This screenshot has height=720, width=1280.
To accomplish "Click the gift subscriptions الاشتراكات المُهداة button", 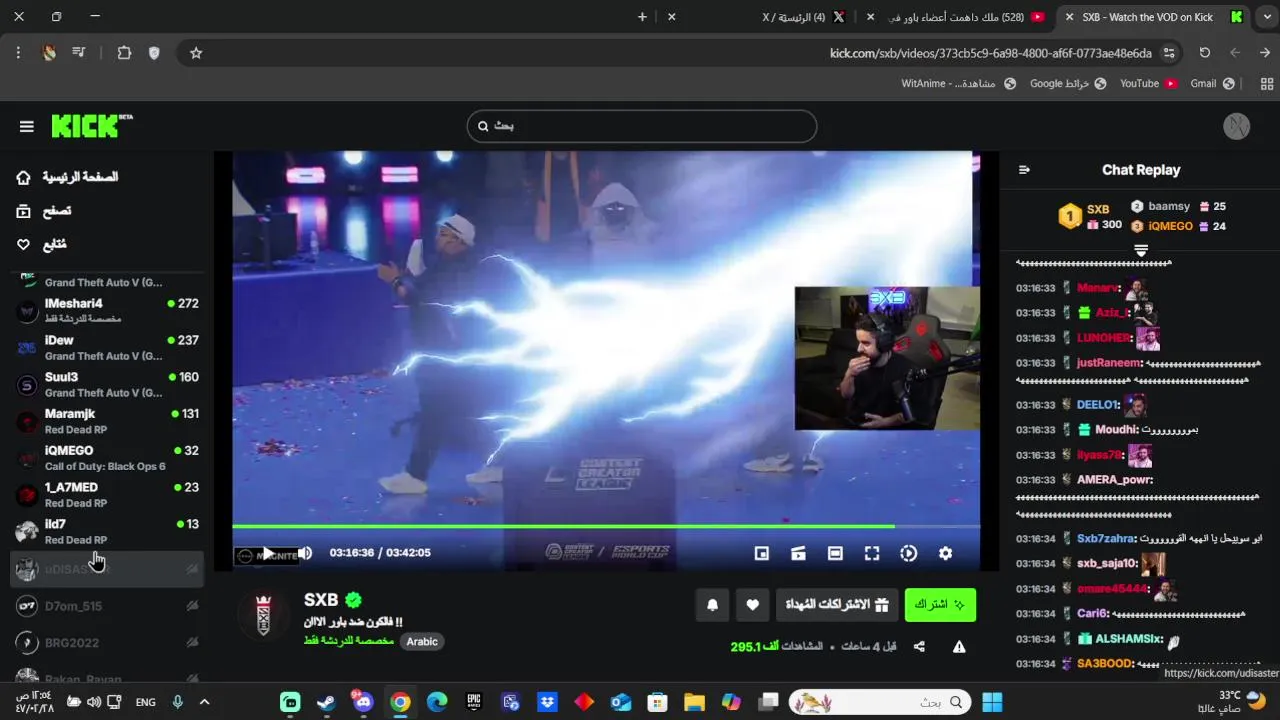I will (836, 604).
